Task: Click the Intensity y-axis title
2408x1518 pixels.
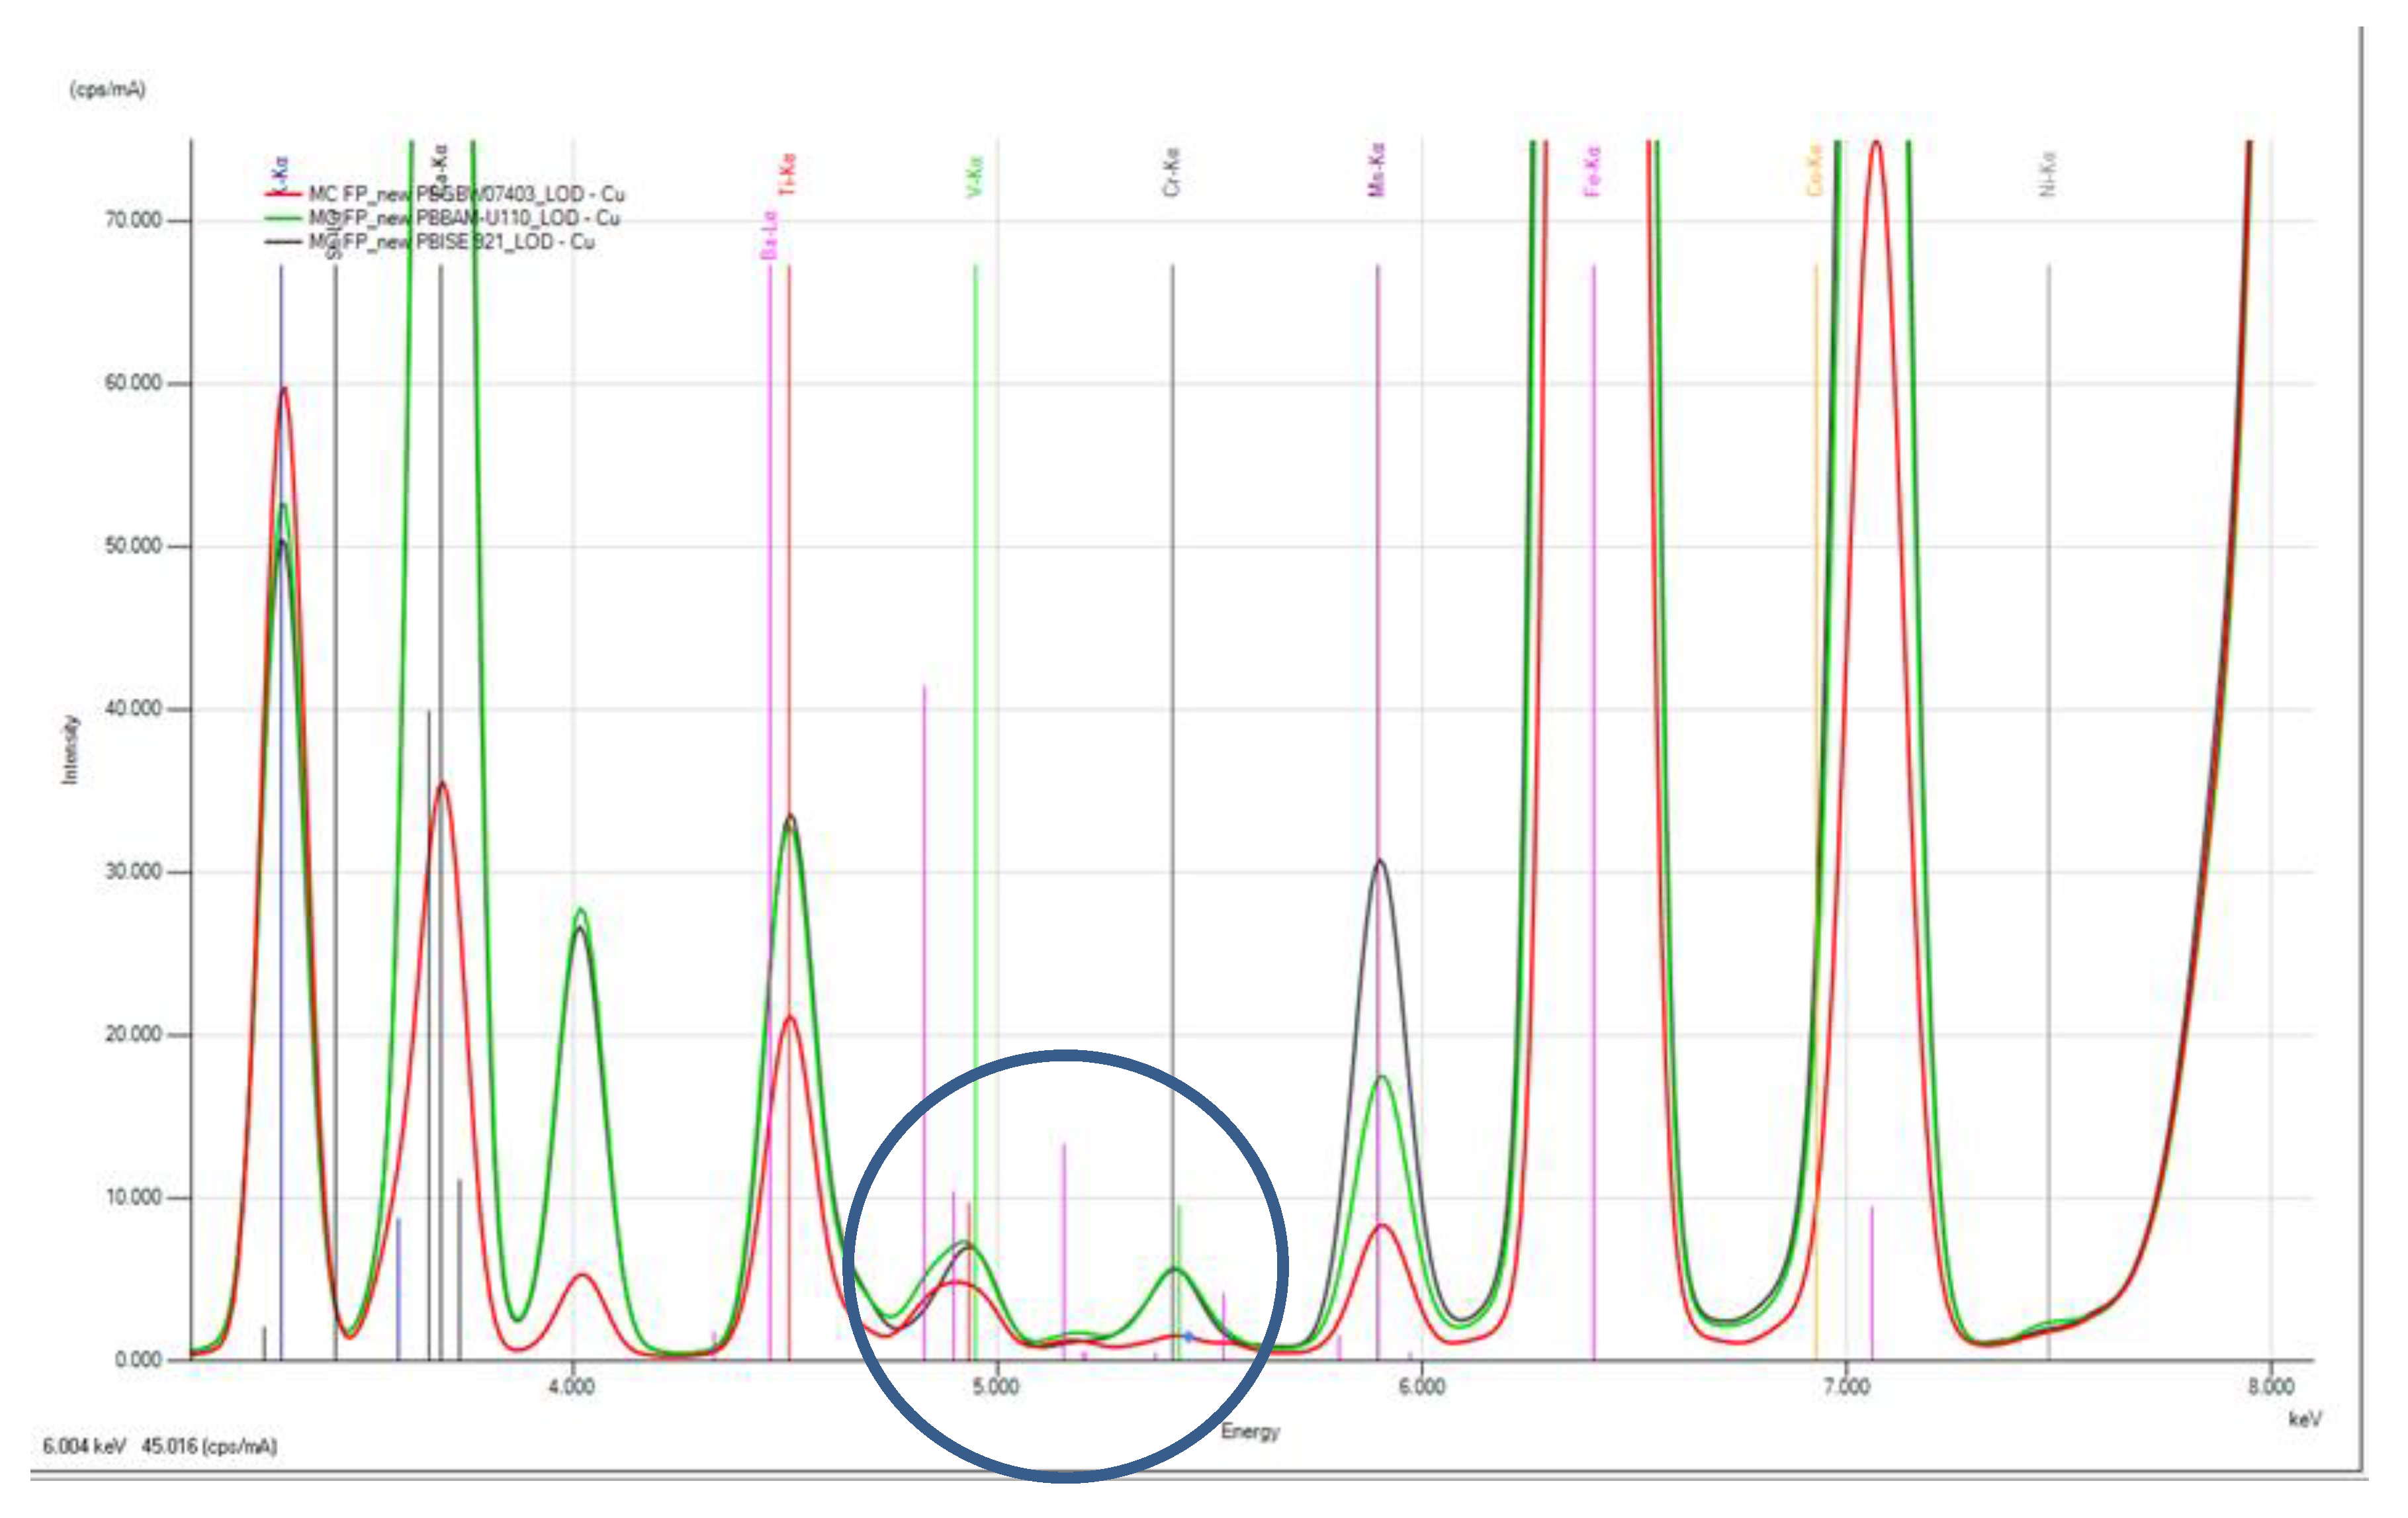Action: tap(70, 749)
